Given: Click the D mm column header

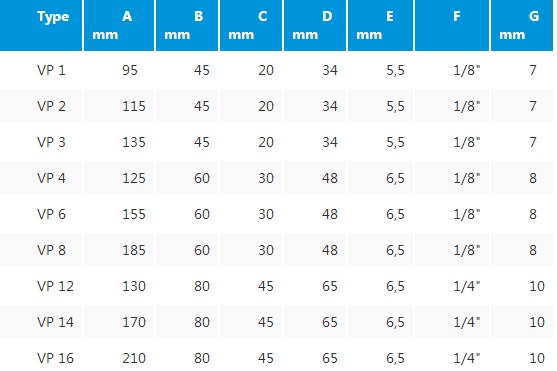Looking at the screenshot, I should coord(315,25).
